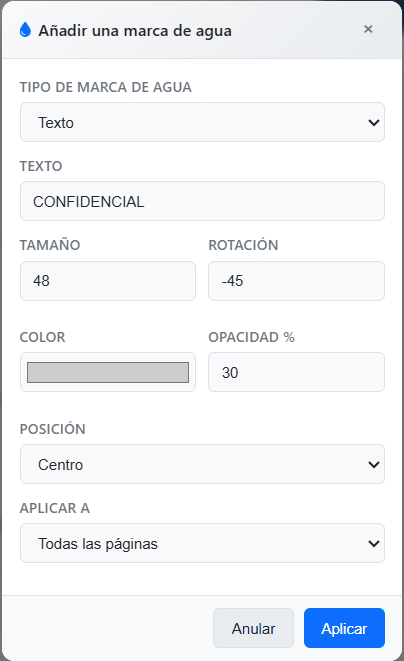Click the COLOR field label
Screen dimensions: 404x661
click(43, 337)
